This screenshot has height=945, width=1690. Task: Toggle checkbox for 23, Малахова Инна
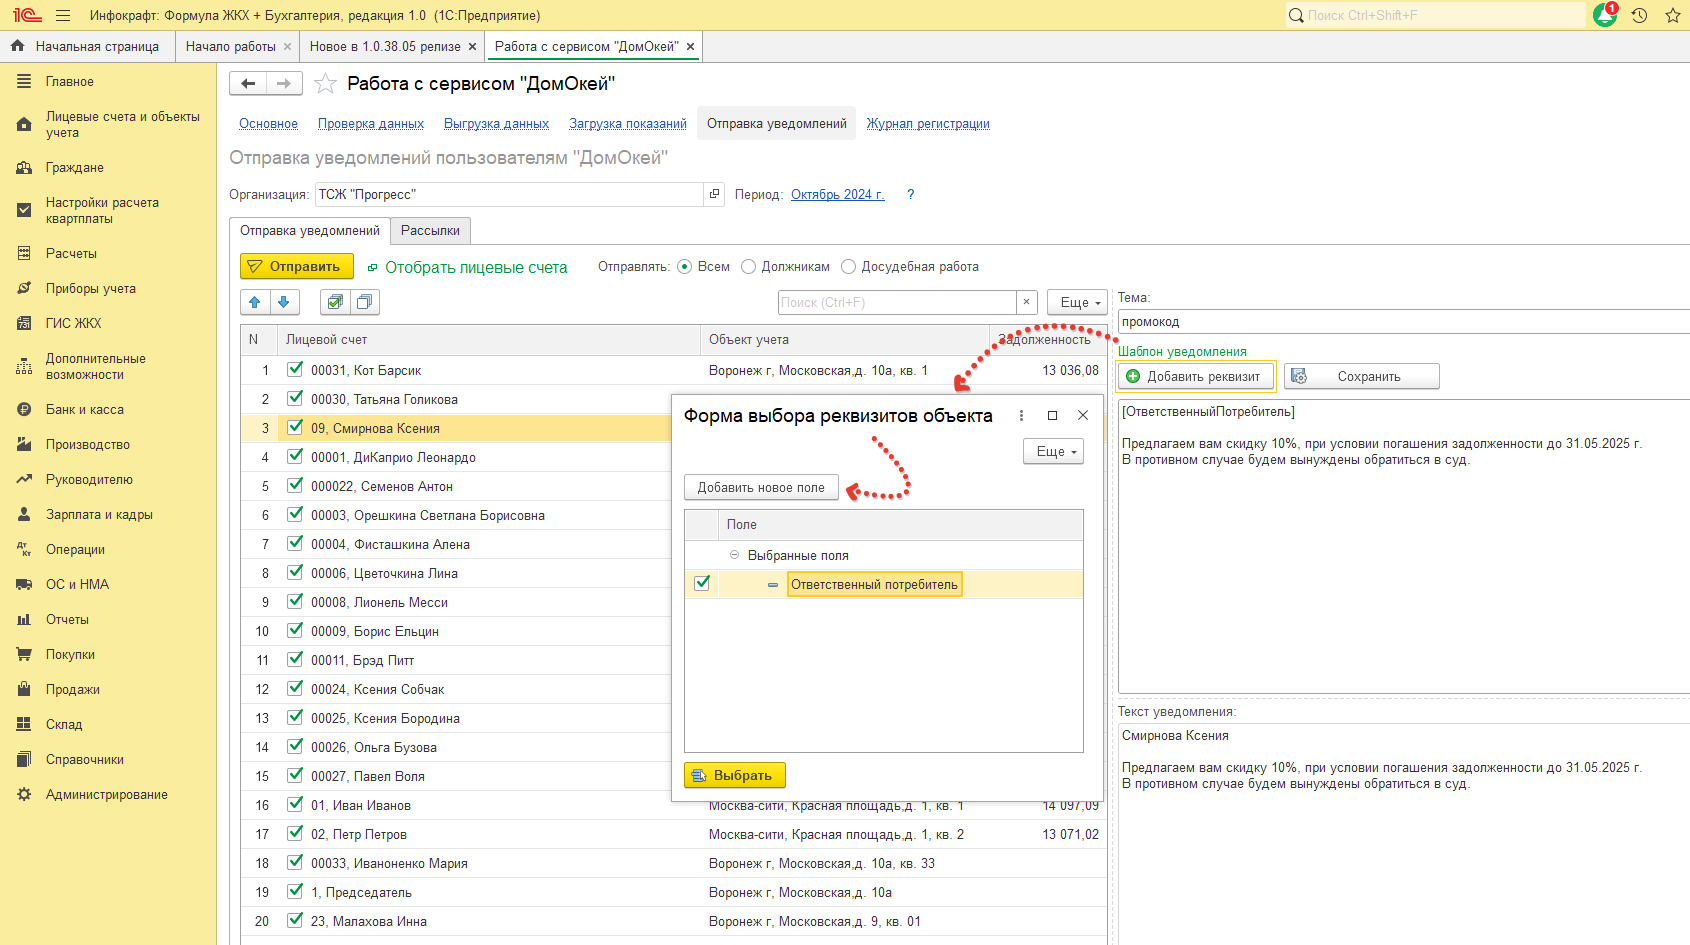click(295, 920)
